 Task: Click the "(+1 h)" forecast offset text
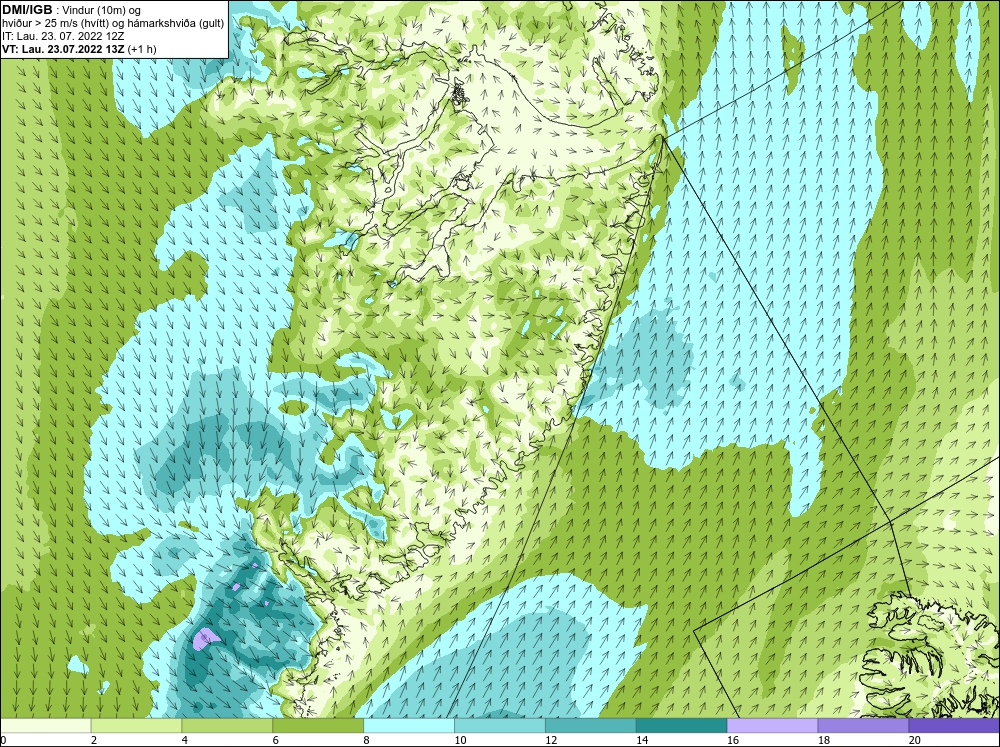click(142, 48)
